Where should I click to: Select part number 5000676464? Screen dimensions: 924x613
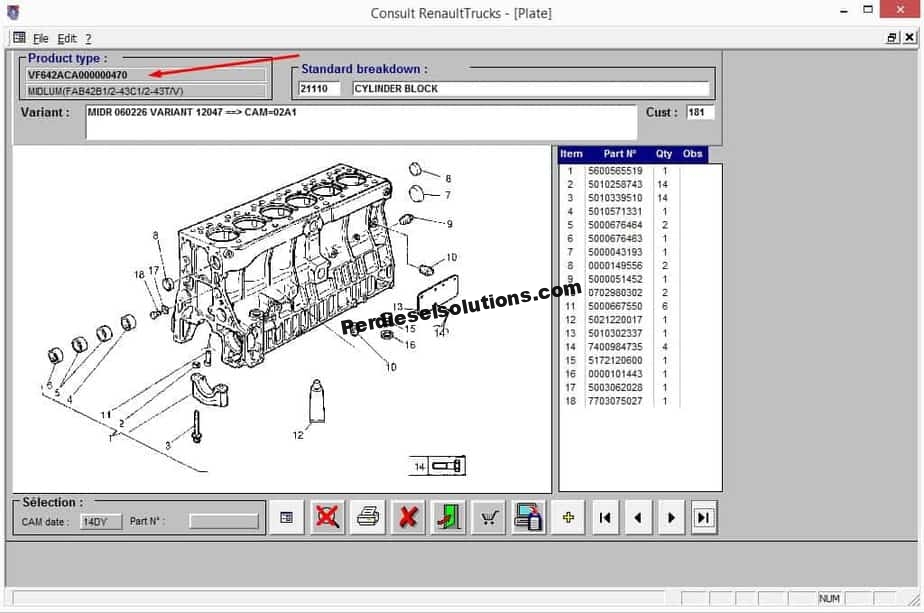pyautogui.click(x=615, y=225)
